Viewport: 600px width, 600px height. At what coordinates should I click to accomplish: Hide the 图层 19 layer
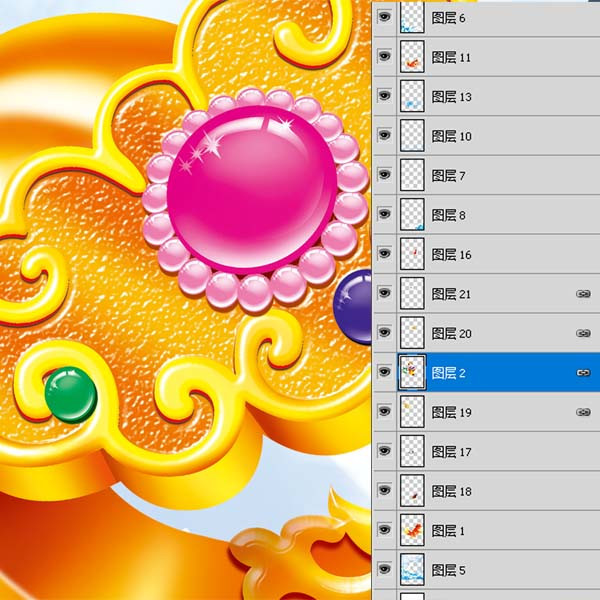tap(384, 411)
